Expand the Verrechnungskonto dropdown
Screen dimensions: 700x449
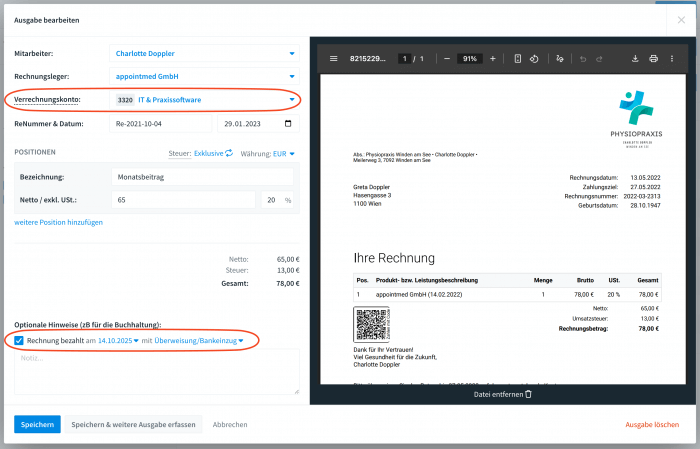[292, 100]
